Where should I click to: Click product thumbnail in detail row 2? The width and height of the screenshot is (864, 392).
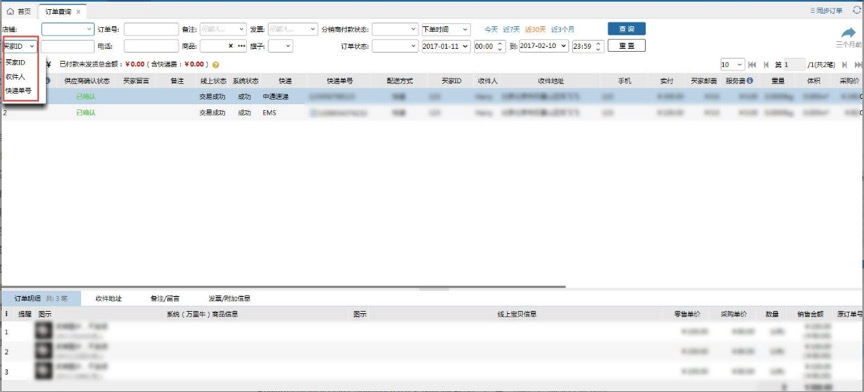(x=43, y=351)
